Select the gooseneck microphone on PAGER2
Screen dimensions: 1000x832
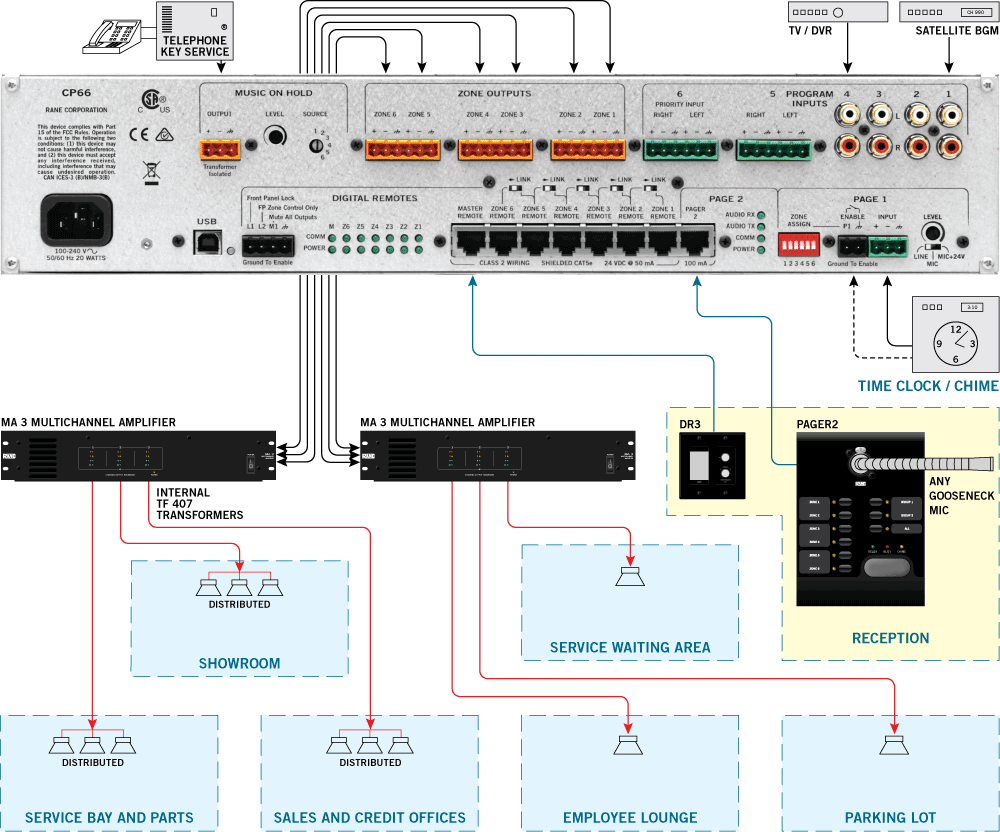pyautogui.click(x=920, y=462)
